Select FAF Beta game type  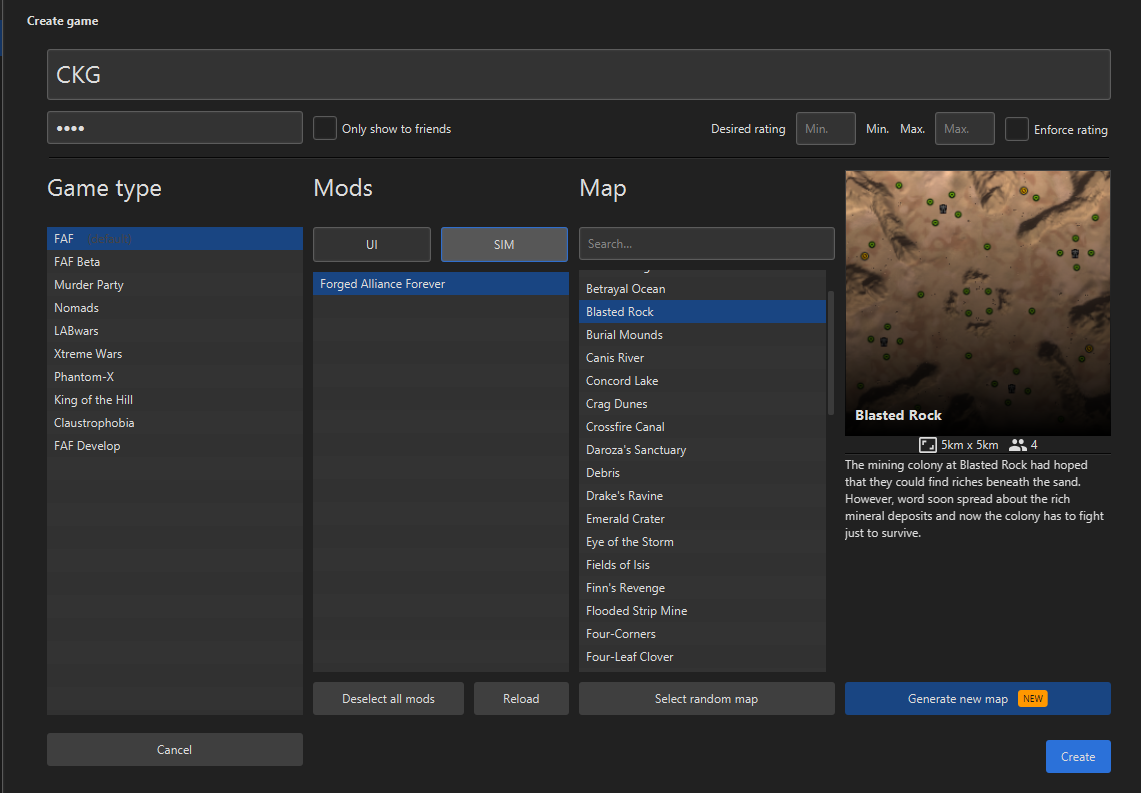175,262
